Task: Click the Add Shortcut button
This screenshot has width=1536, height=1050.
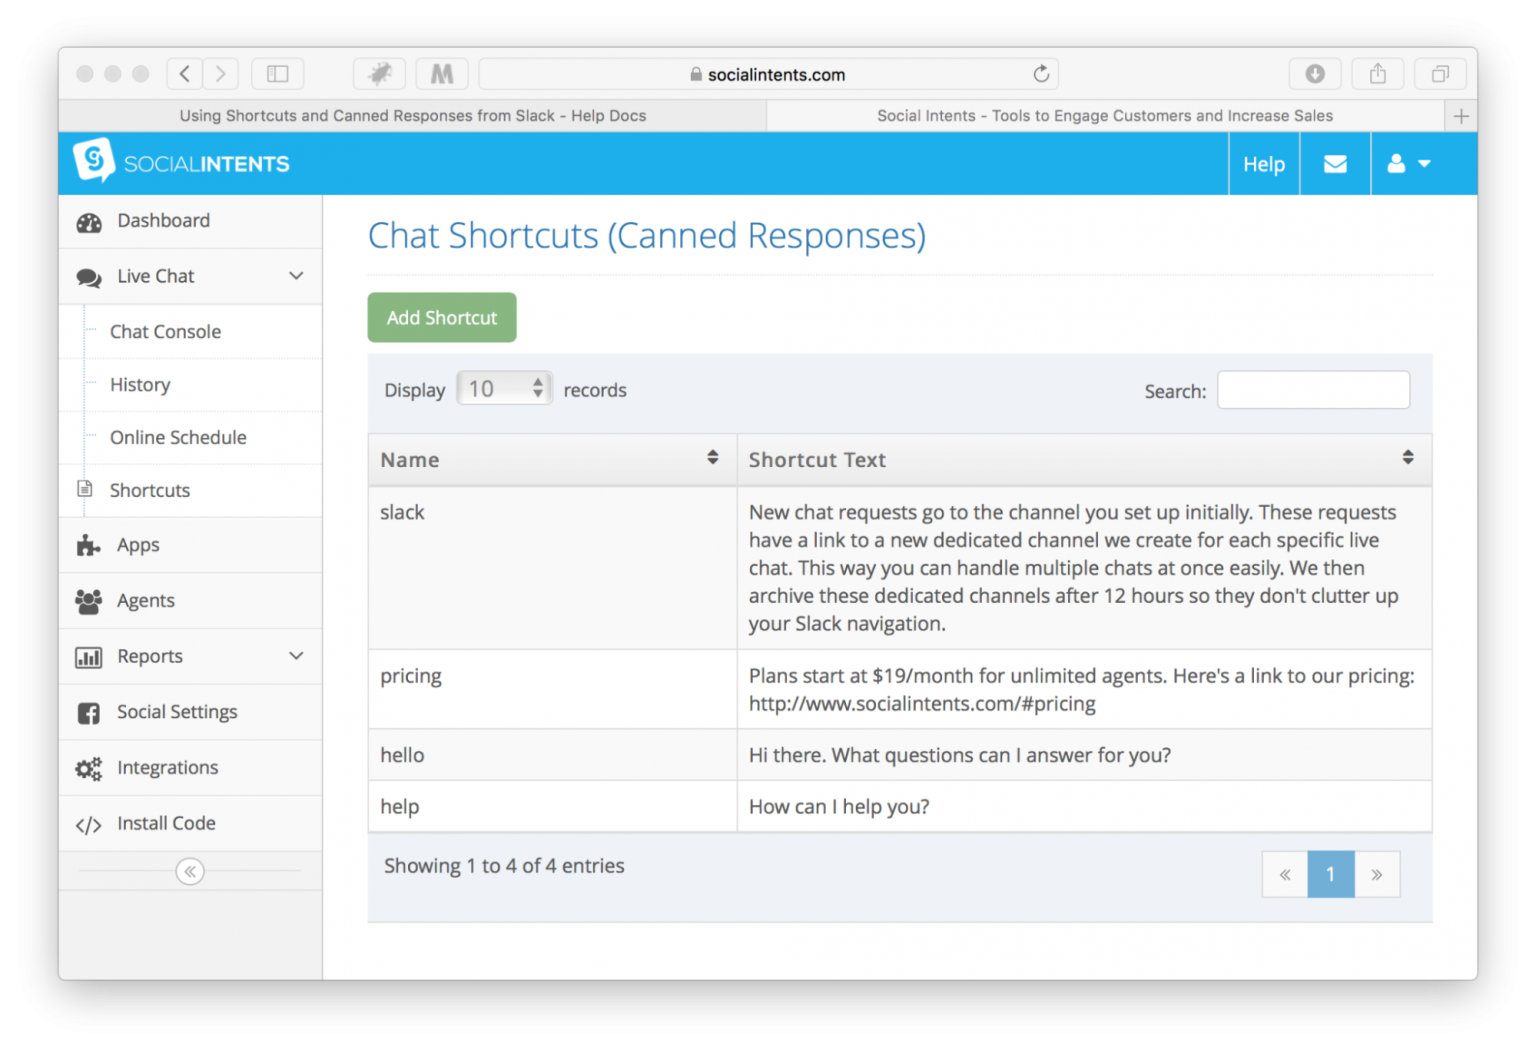Action: (441, 317)
